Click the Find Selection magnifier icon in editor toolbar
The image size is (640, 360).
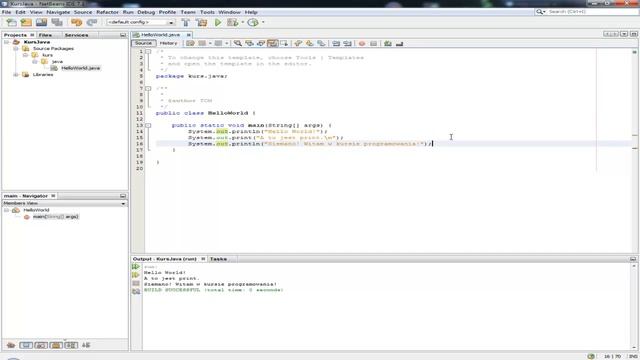tap(238, 43)
